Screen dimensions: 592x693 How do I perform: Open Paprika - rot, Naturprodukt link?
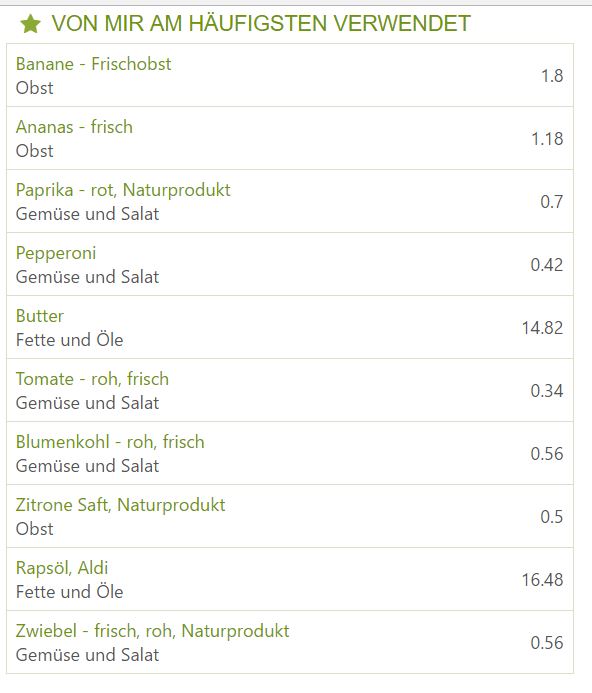123,190
